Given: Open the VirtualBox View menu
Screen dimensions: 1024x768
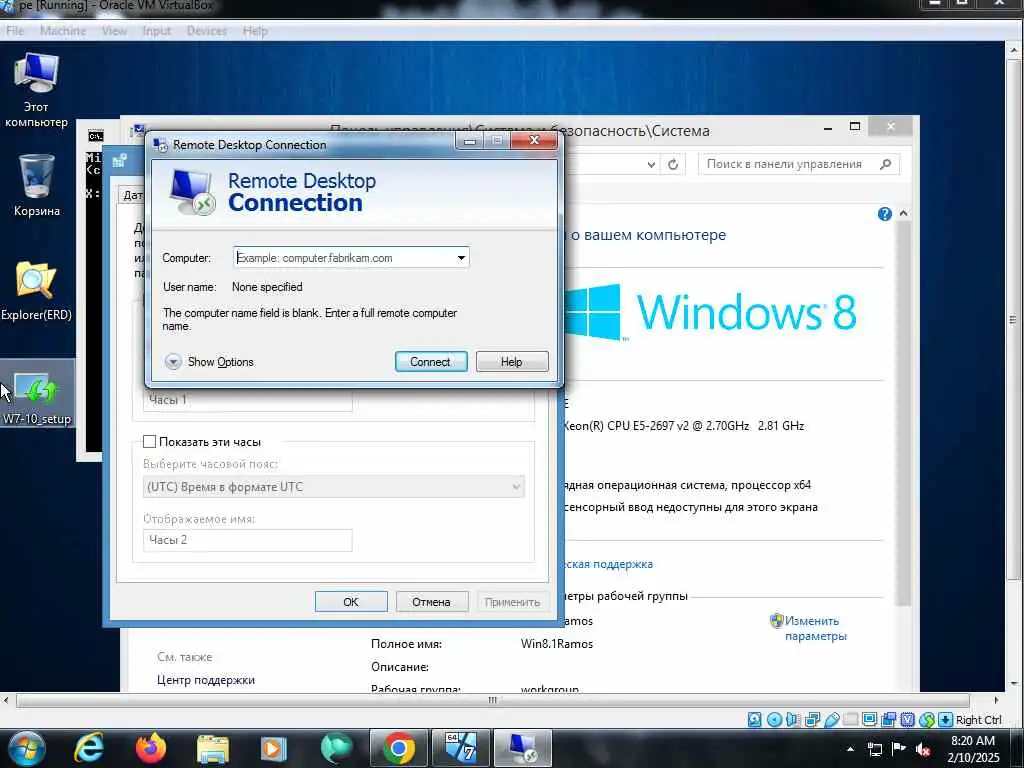Looking at the screenshot, I should pyautogui.click(x=114, y=31).
